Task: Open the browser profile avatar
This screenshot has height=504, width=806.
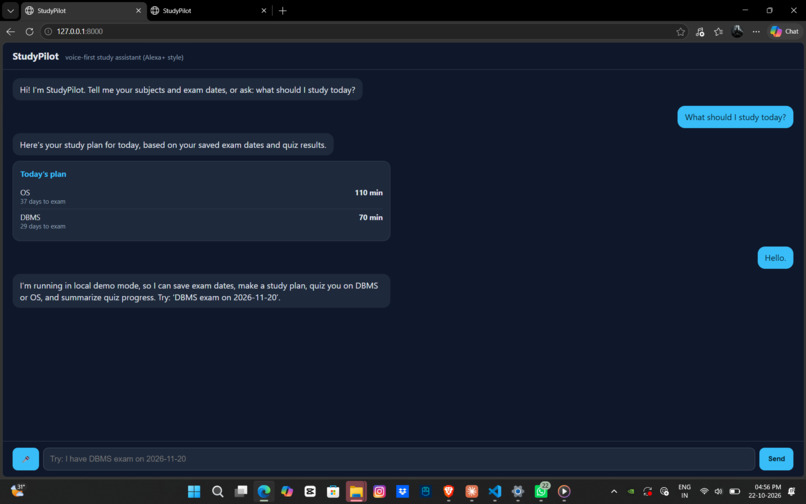Action: click(737, 31)
